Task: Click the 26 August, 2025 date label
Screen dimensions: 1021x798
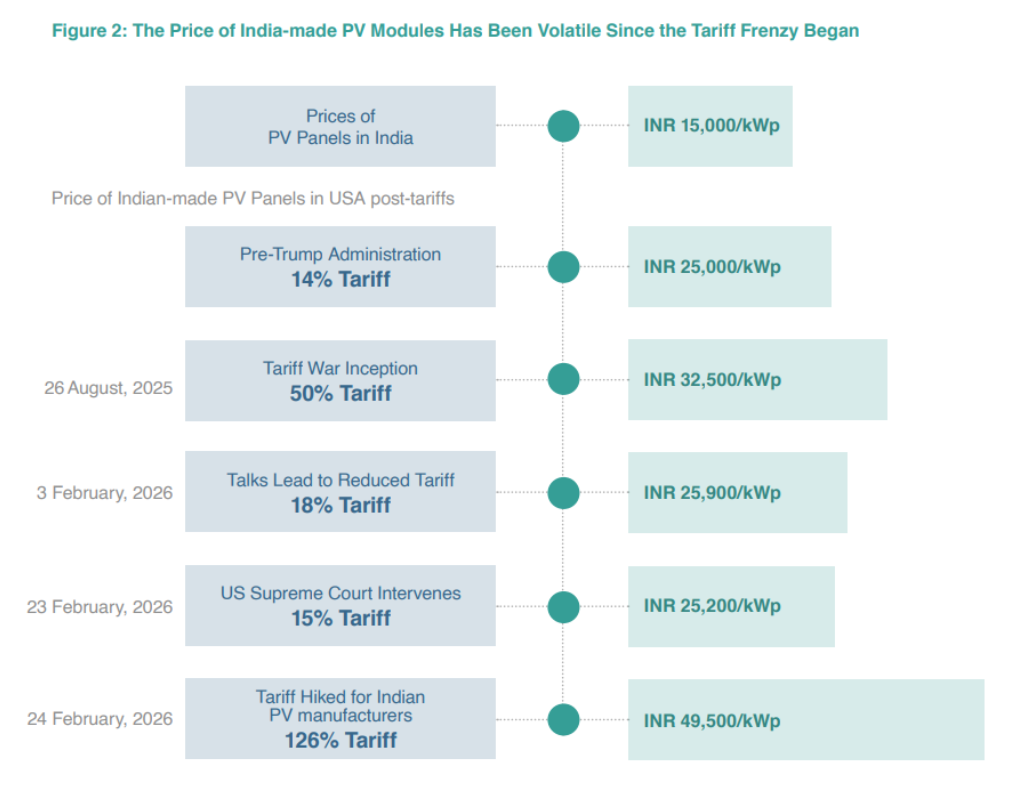Action: 108,387
